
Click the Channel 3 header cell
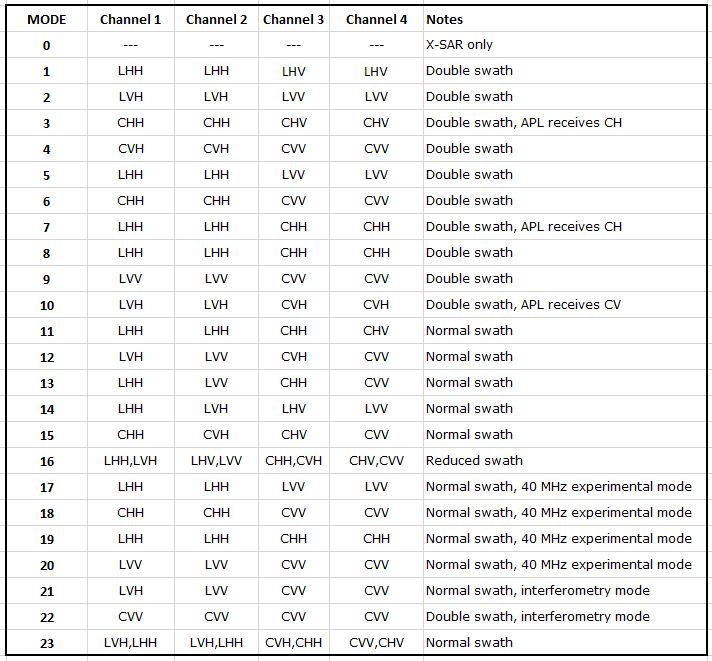[x=294, y=19]
